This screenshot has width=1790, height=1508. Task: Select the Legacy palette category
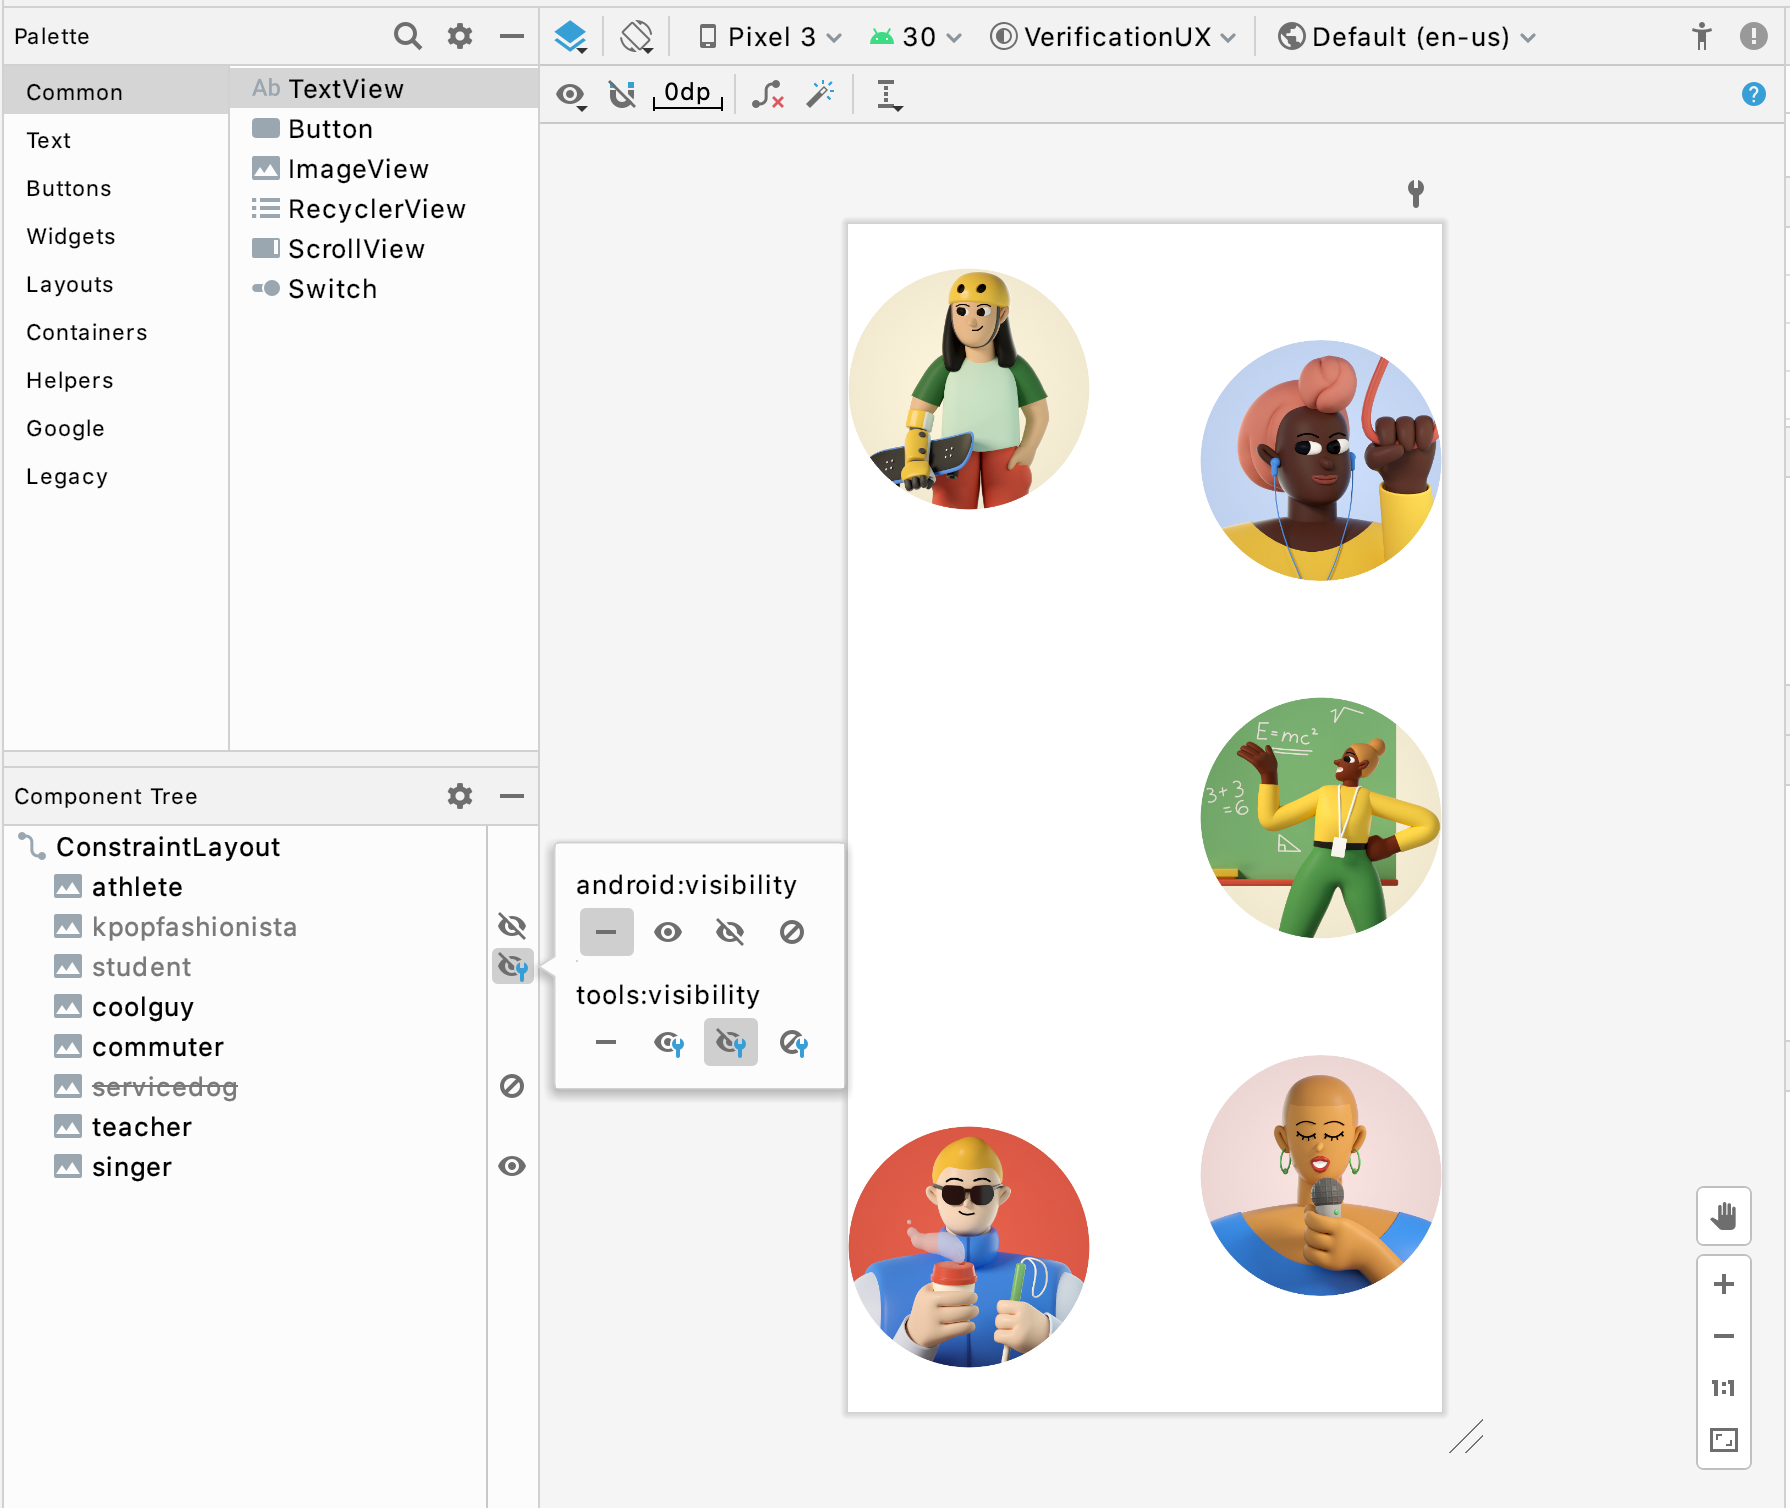coord(116,476)
